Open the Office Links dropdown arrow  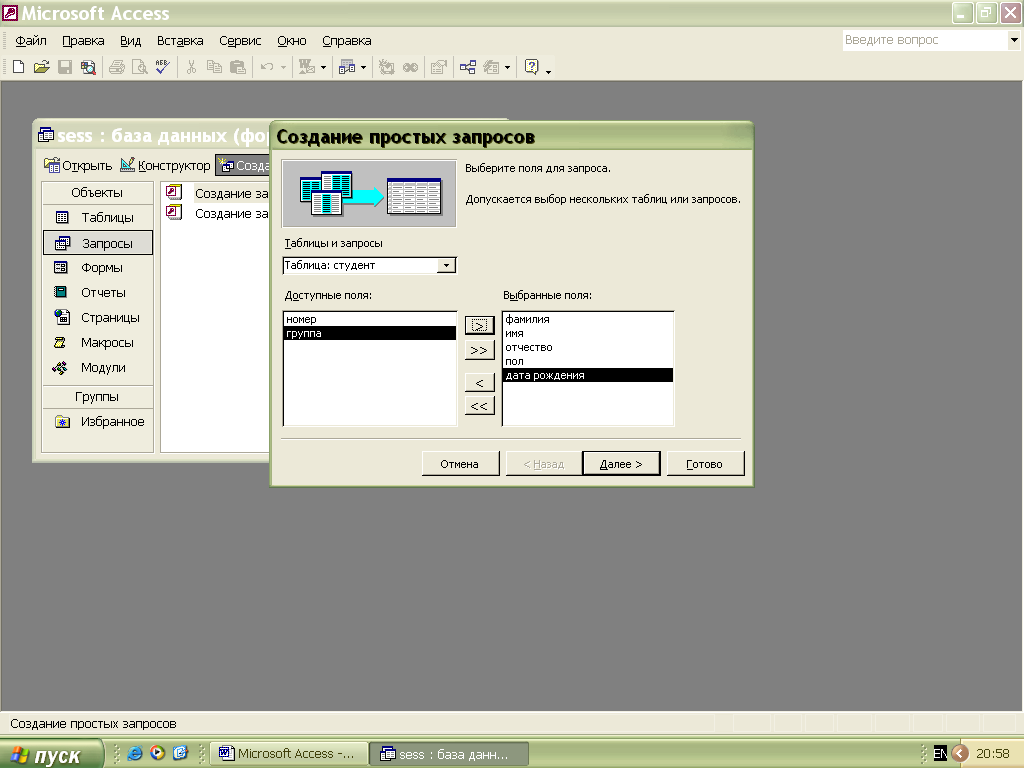[x=323, y=67]
